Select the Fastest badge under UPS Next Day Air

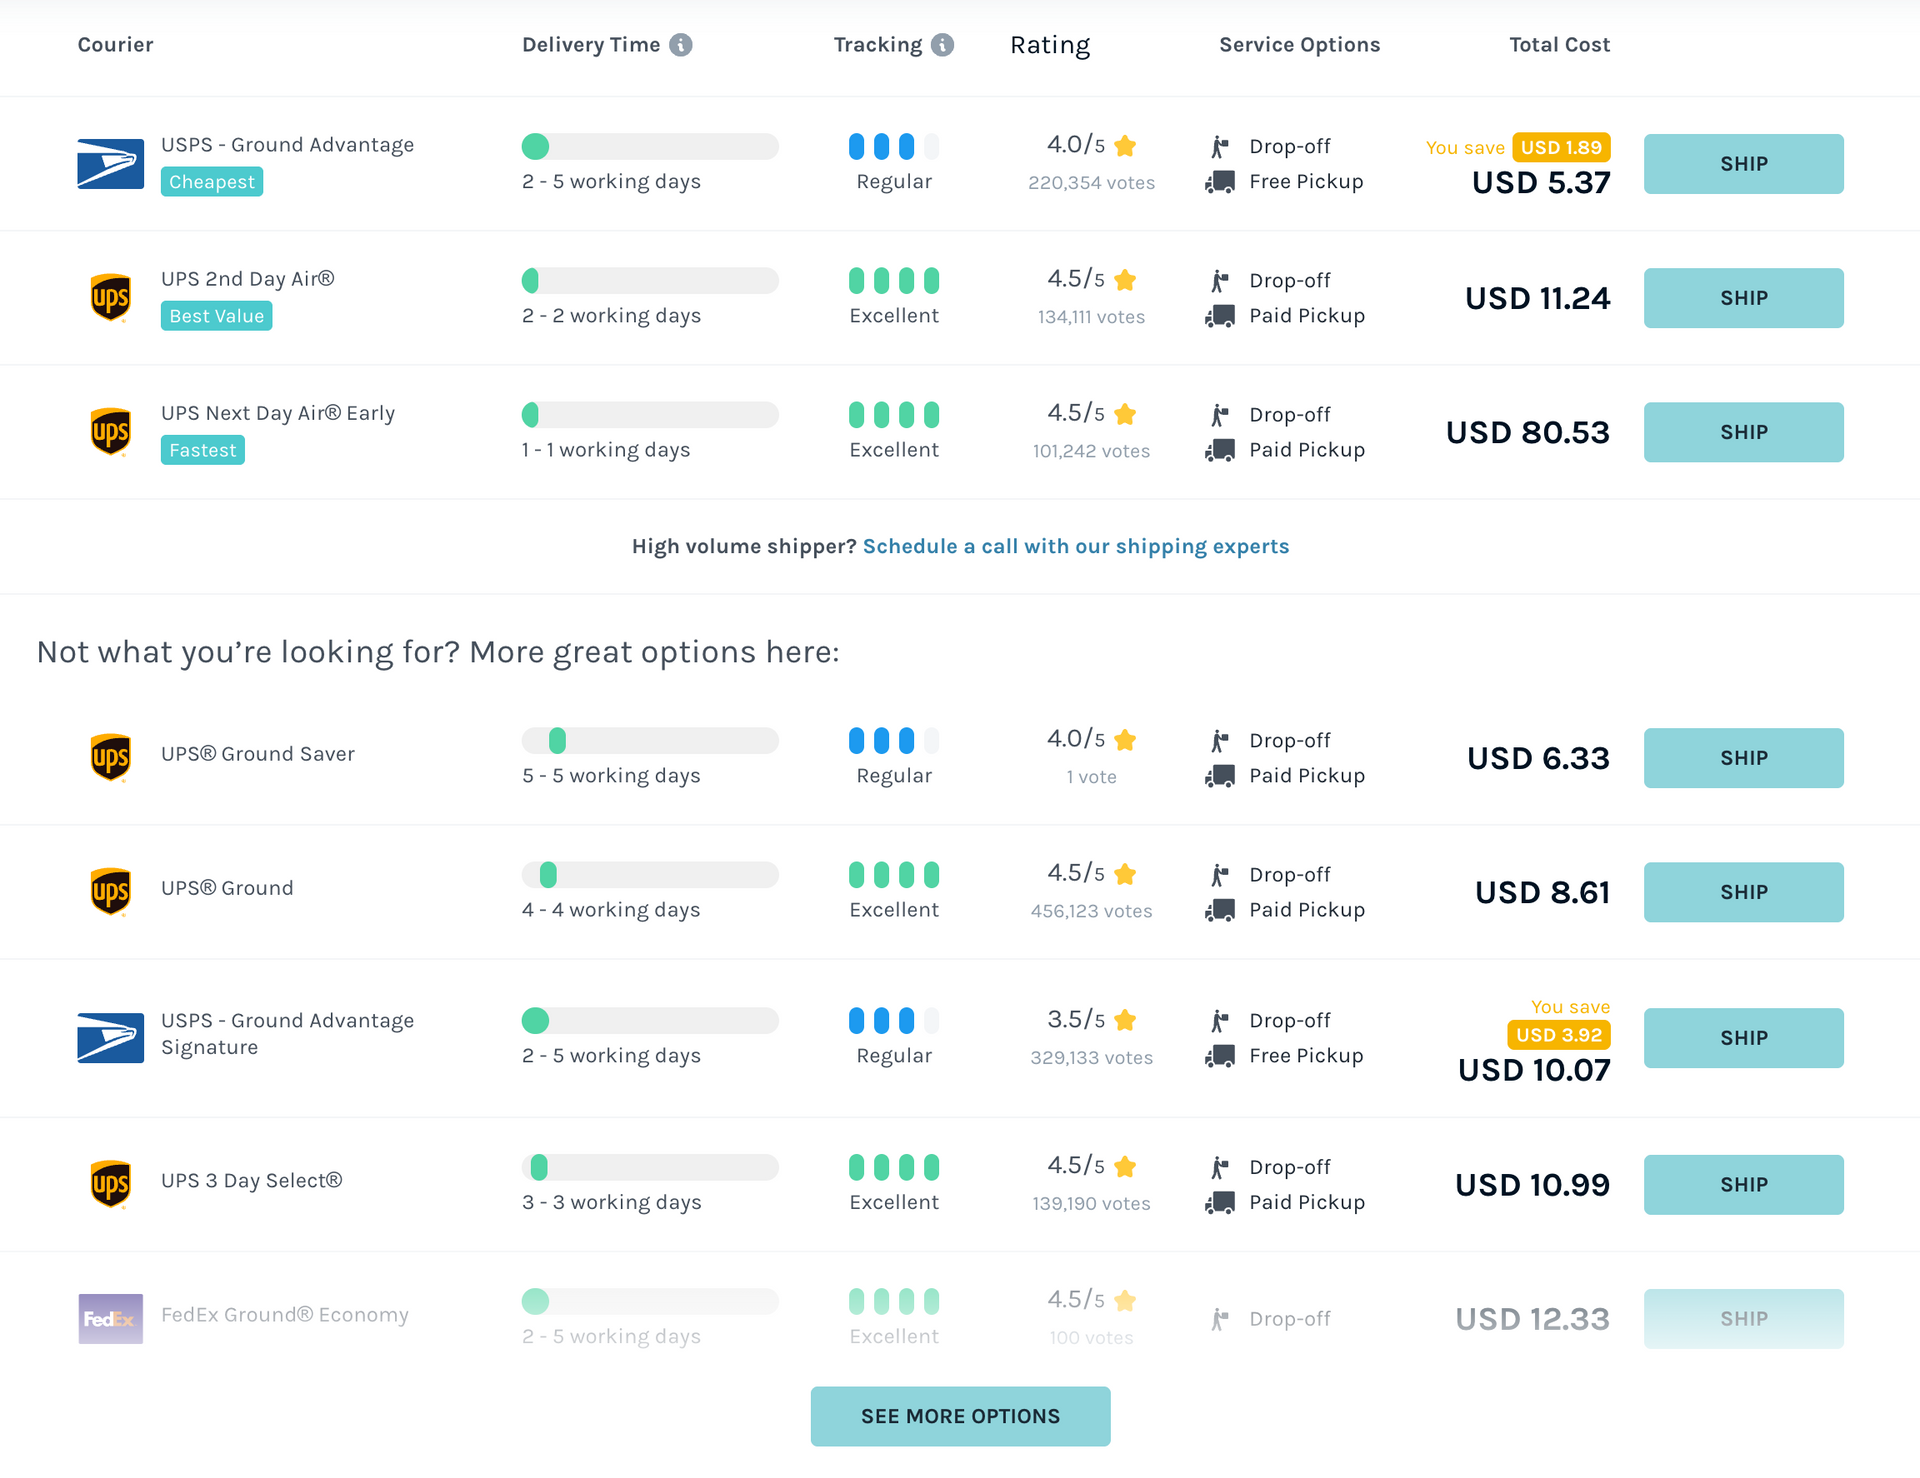click(202, 450)
